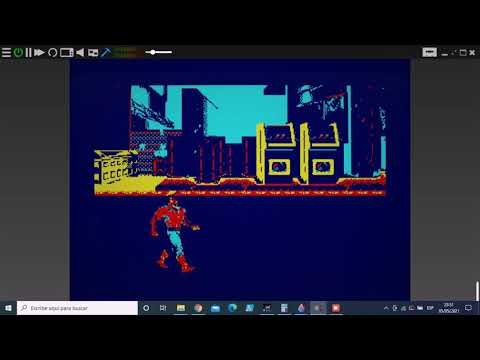Open Cortana circle icon on taskbar
Screen dimensions: 480x360
tap(146, 308)
